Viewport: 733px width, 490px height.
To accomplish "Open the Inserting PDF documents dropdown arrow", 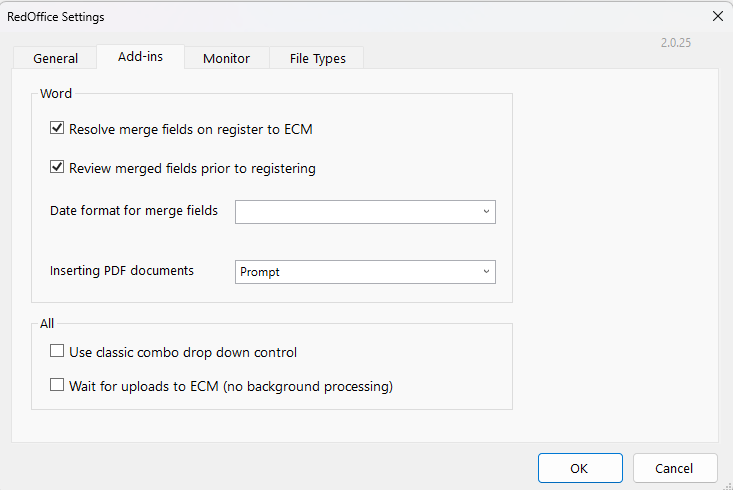I will click(x=486, y=272).
